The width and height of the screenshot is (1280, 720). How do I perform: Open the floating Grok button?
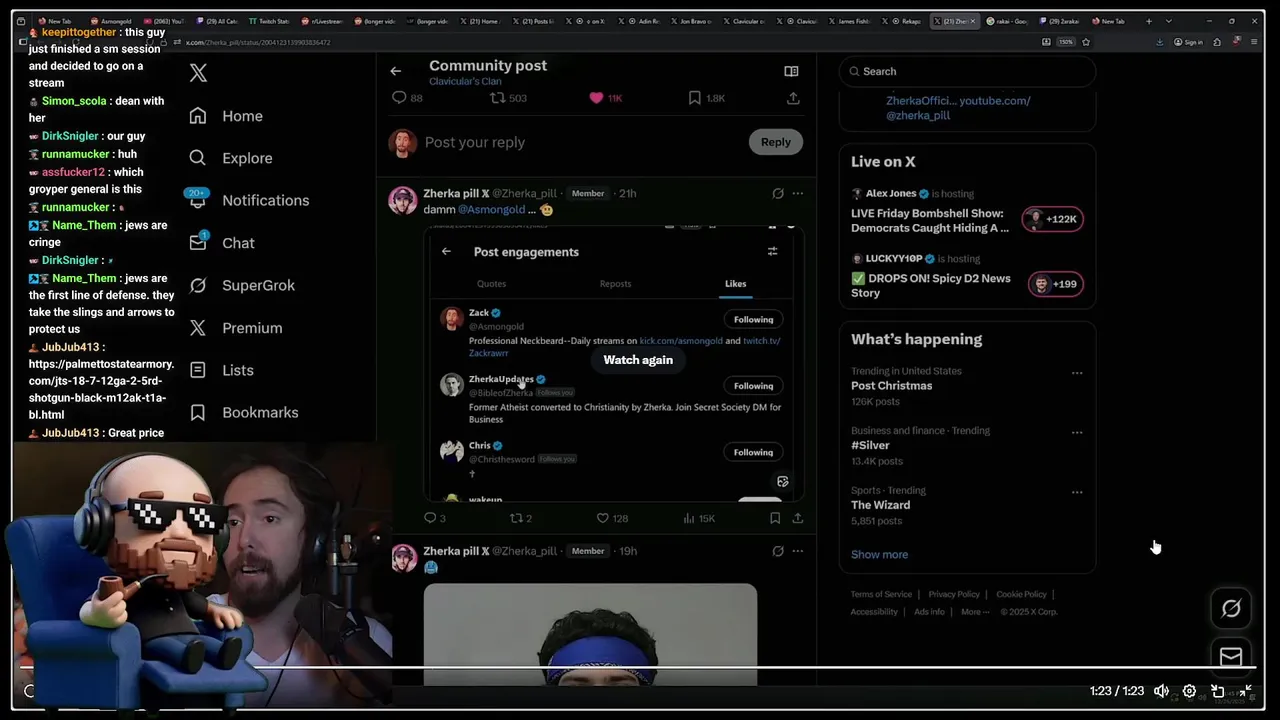pyautogui.click(x=1231, y=608)
